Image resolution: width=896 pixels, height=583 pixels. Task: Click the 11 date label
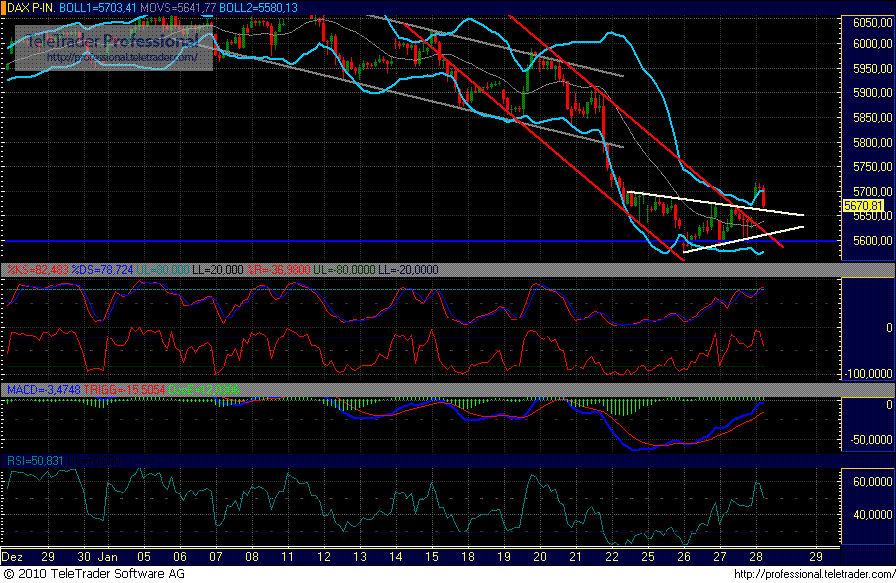[287, 557]
